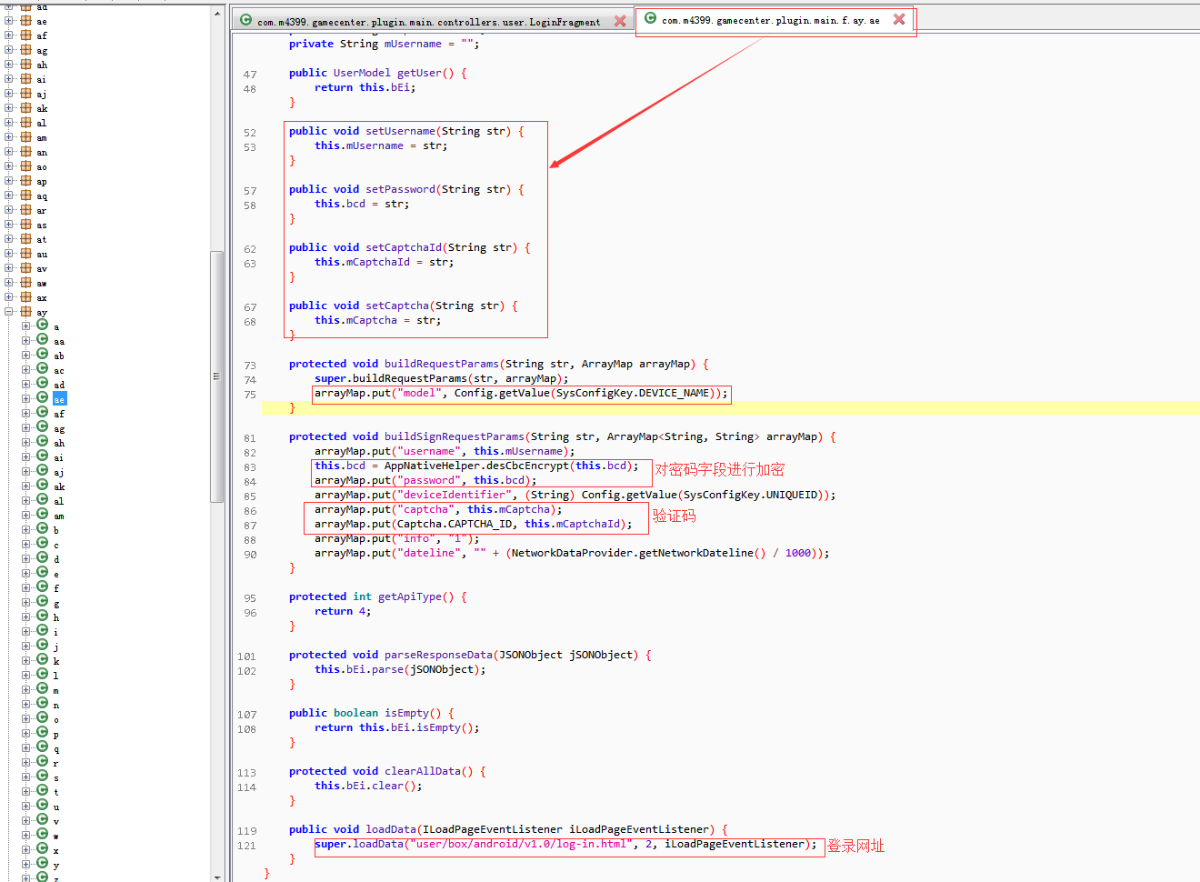Click the package icon for at

coord(26,239)
